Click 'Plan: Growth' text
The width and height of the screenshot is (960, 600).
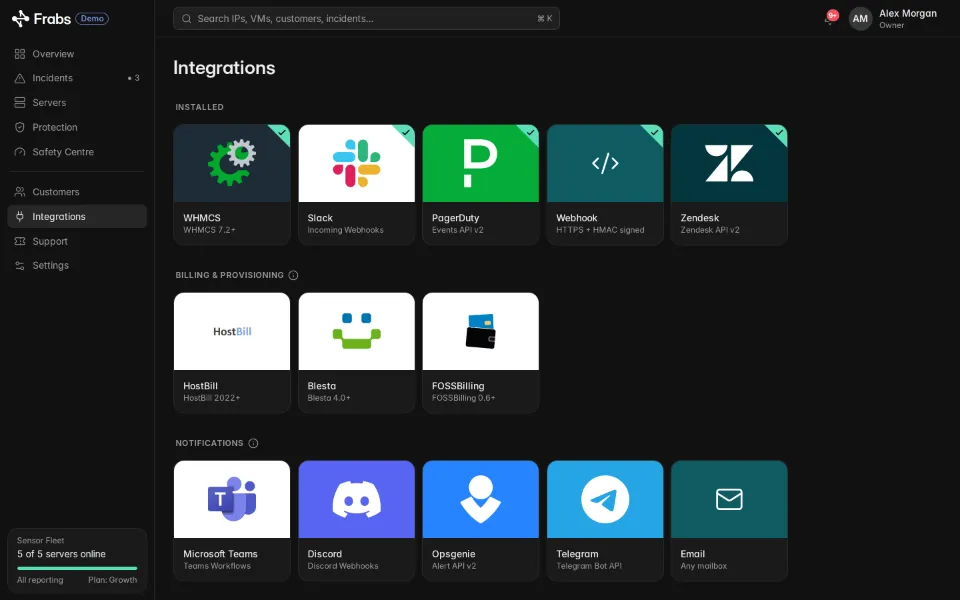(113, 580)
